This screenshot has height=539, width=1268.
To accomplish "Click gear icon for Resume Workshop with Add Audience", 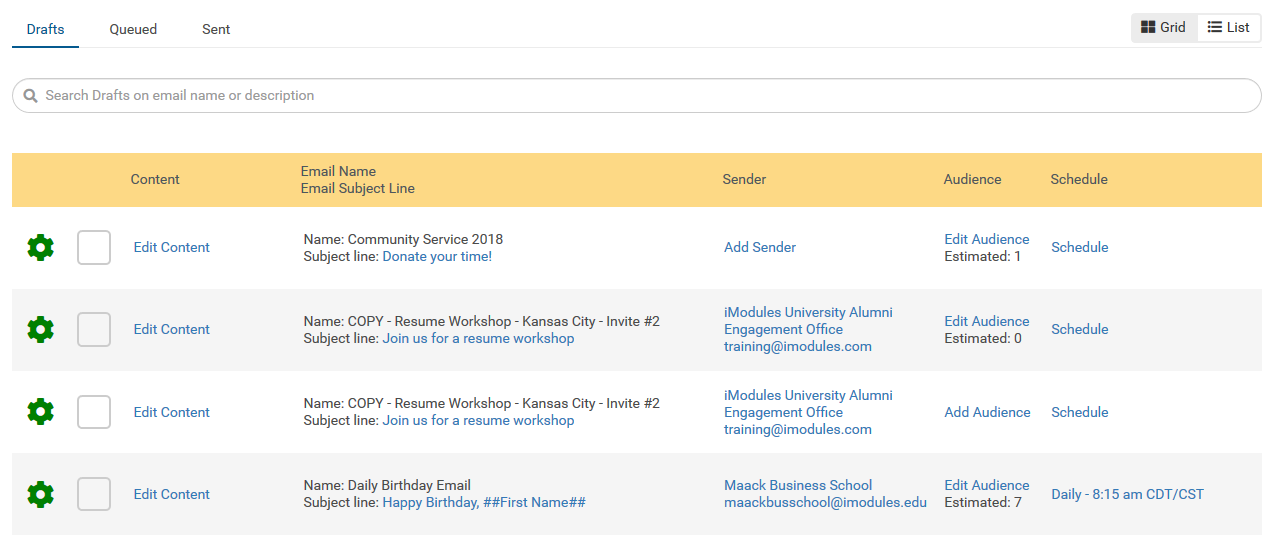I will tap(40, 411).
